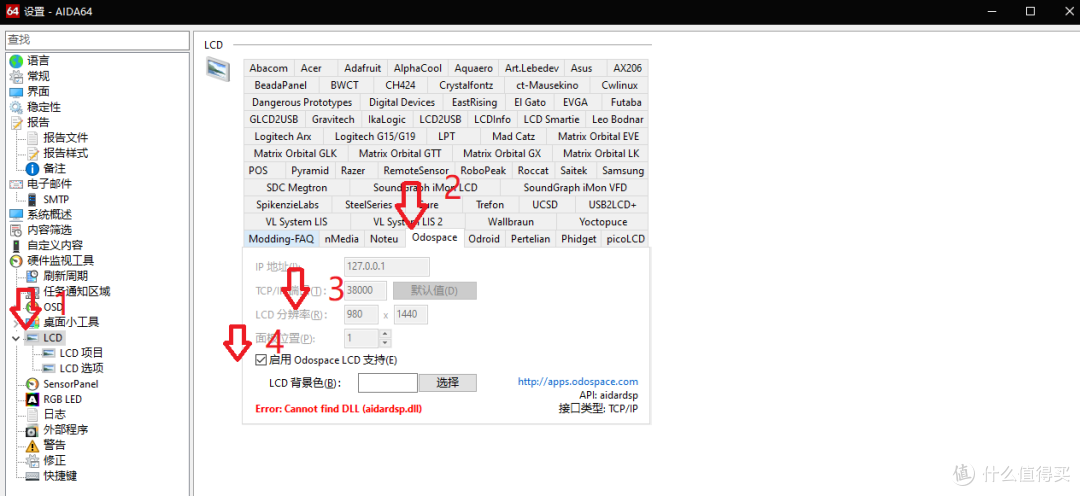Open the apps.odospace.com link
1080x496 pixels.
(578, 381)
